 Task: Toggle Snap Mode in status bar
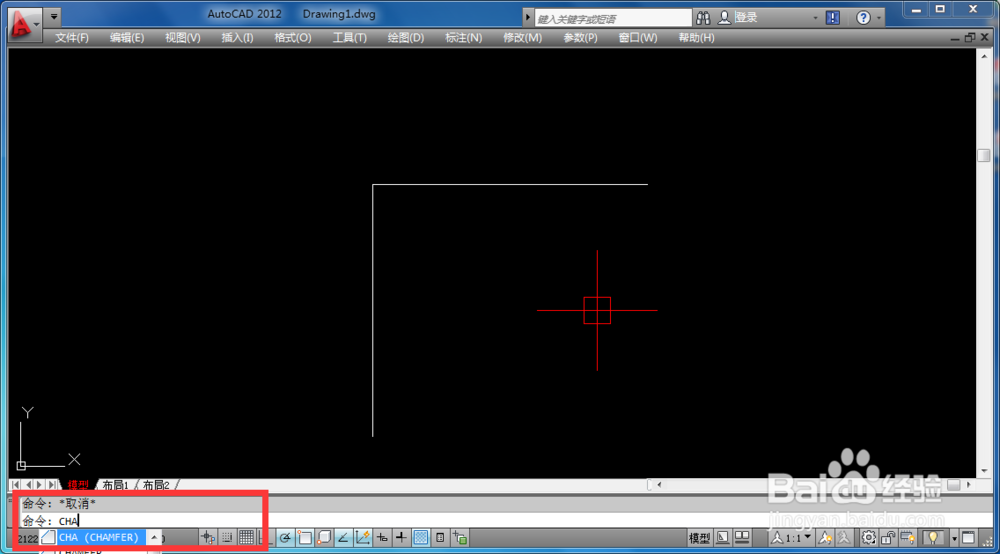click(227, 538)
